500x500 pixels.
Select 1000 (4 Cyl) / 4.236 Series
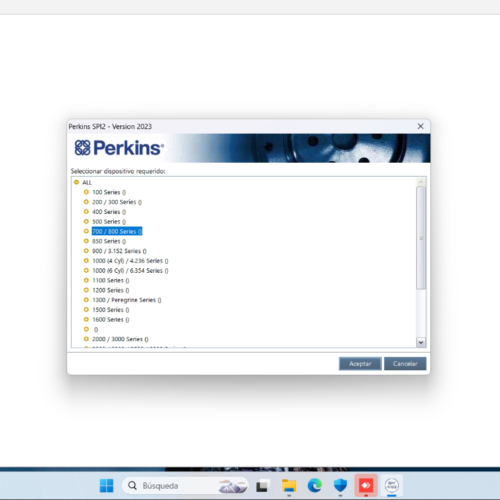pos(130,261)
